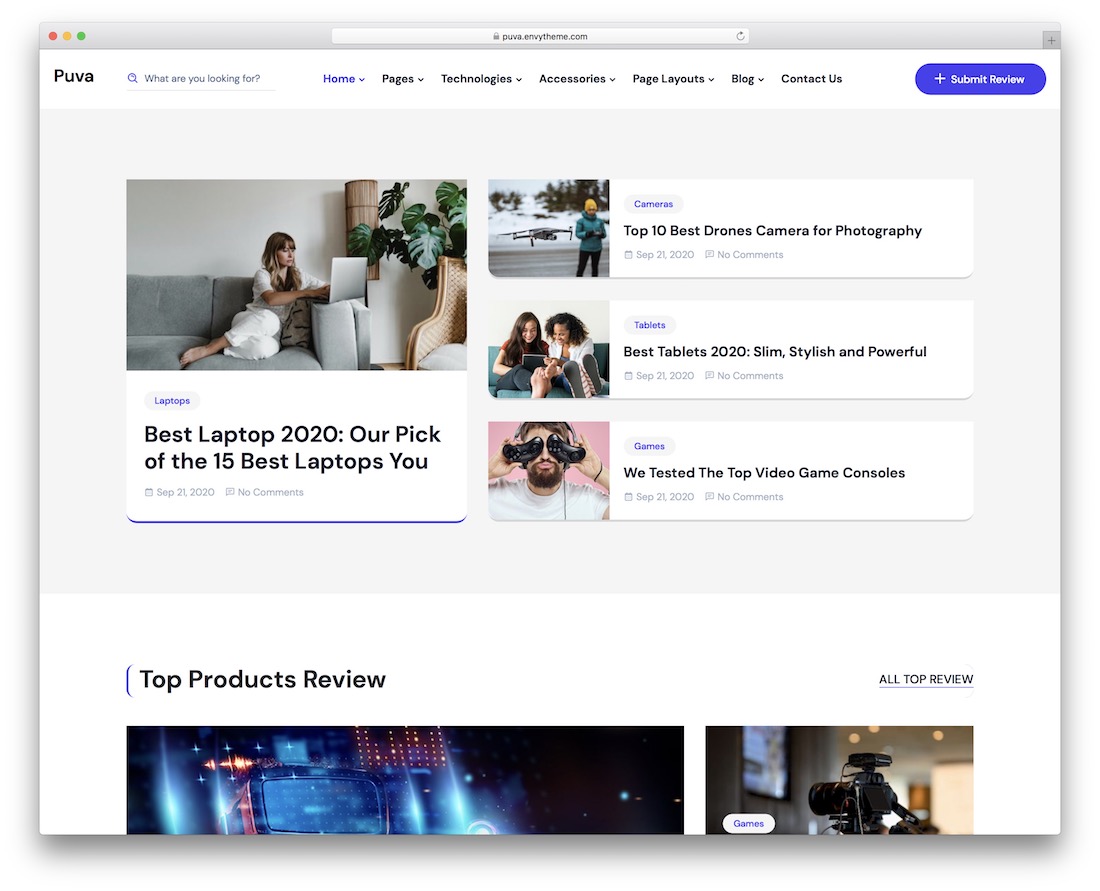Click the lock icon in address bar
Viewport: 1100px width, 891px height.
496,36
